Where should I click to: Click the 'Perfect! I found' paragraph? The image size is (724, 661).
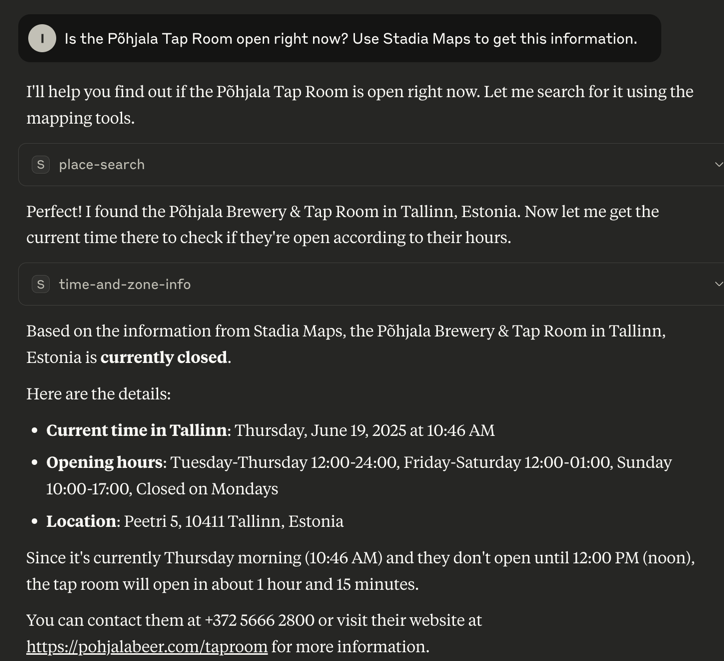tap(343, 224)
